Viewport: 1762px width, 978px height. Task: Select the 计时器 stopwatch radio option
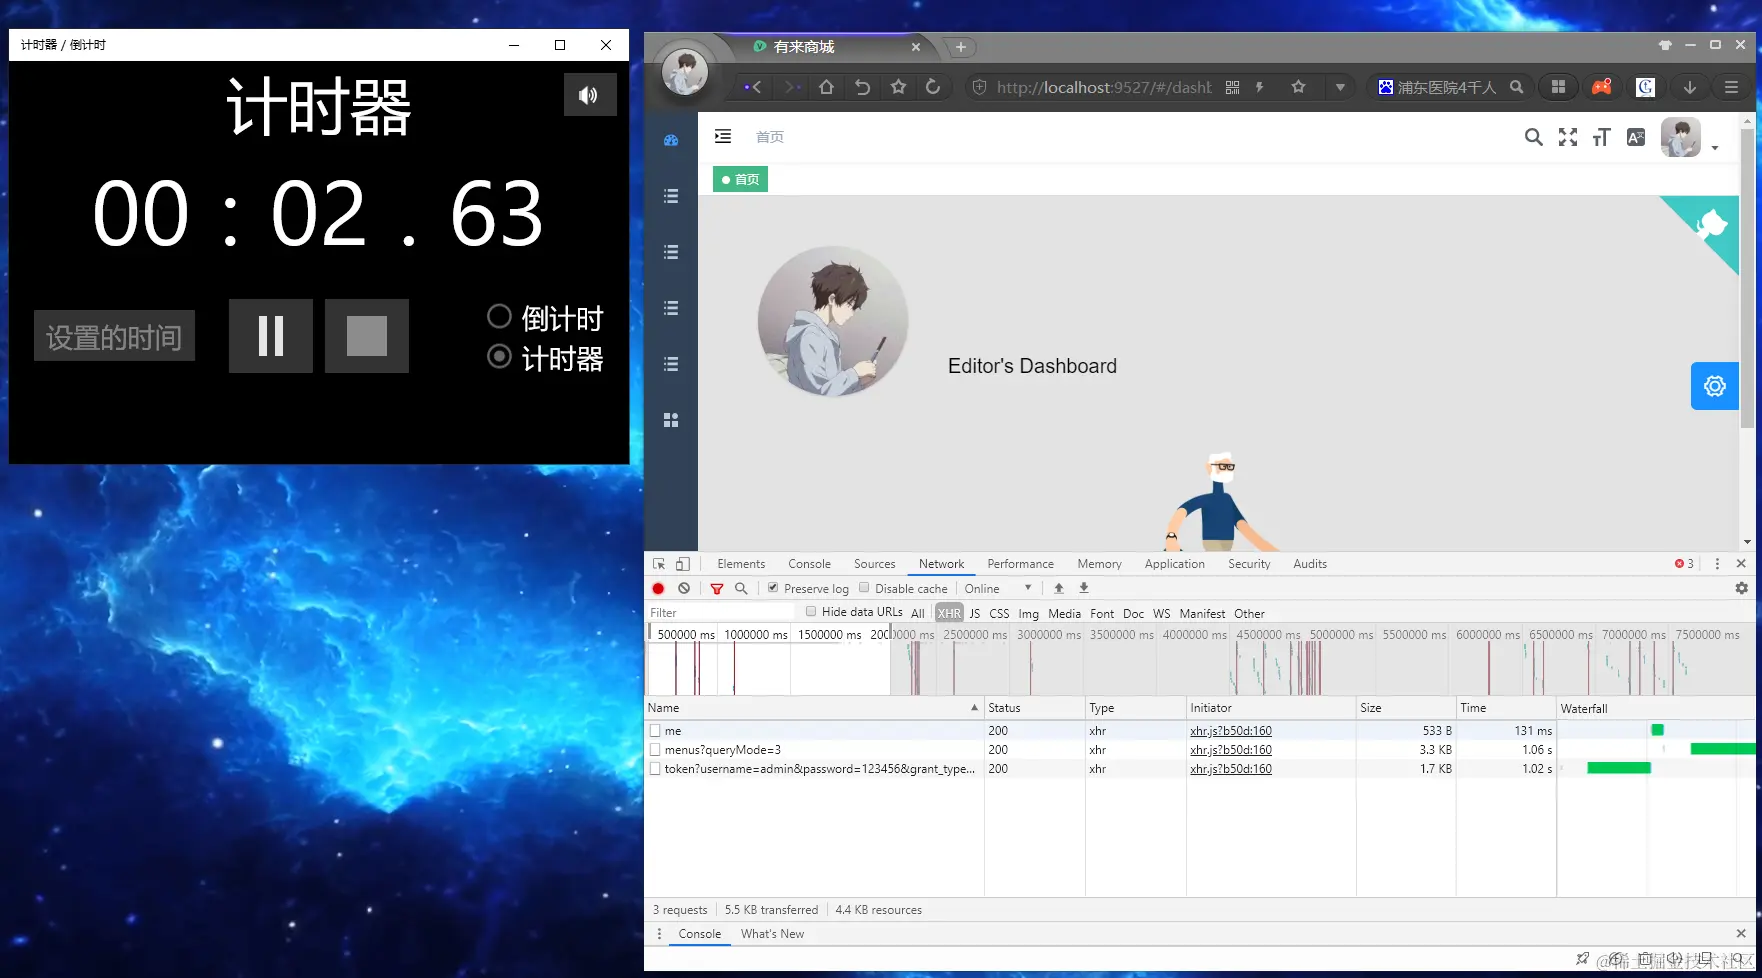tap(499, 357)
